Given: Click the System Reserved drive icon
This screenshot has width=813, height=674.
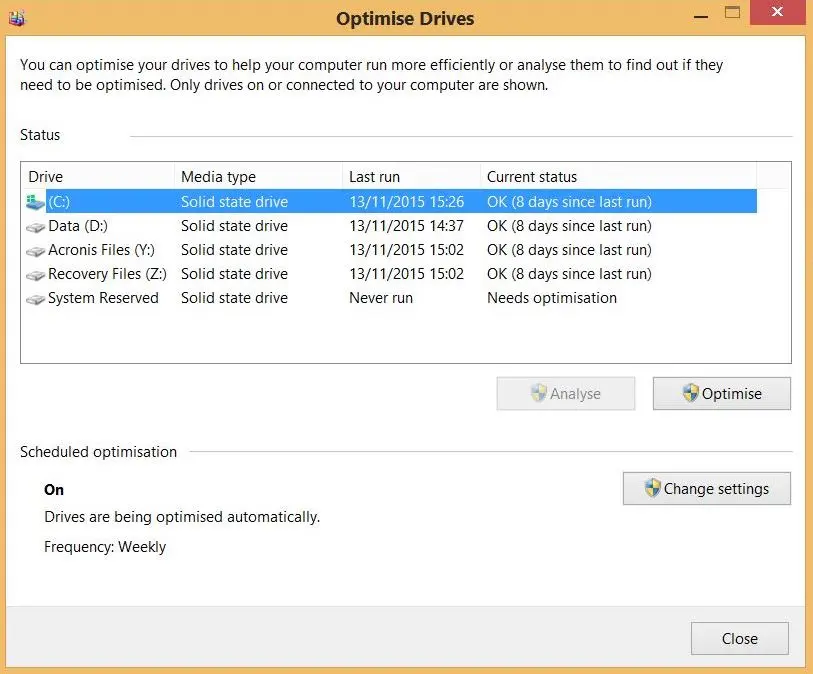Looking at the screenshot, I should tap(35, 299).
